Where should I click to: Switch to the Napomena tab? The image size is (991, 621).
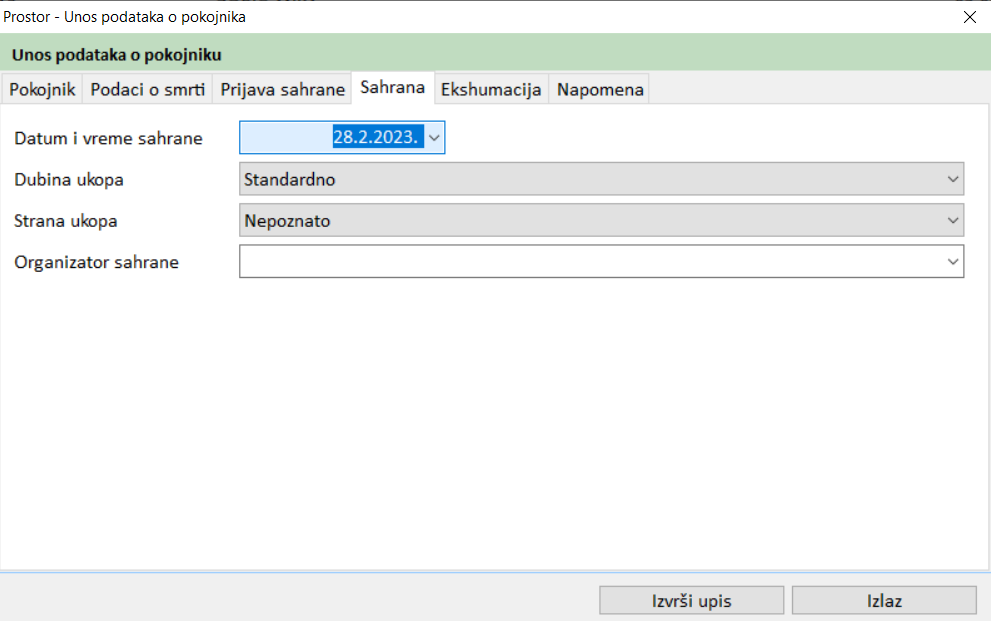tap(600, 89)
